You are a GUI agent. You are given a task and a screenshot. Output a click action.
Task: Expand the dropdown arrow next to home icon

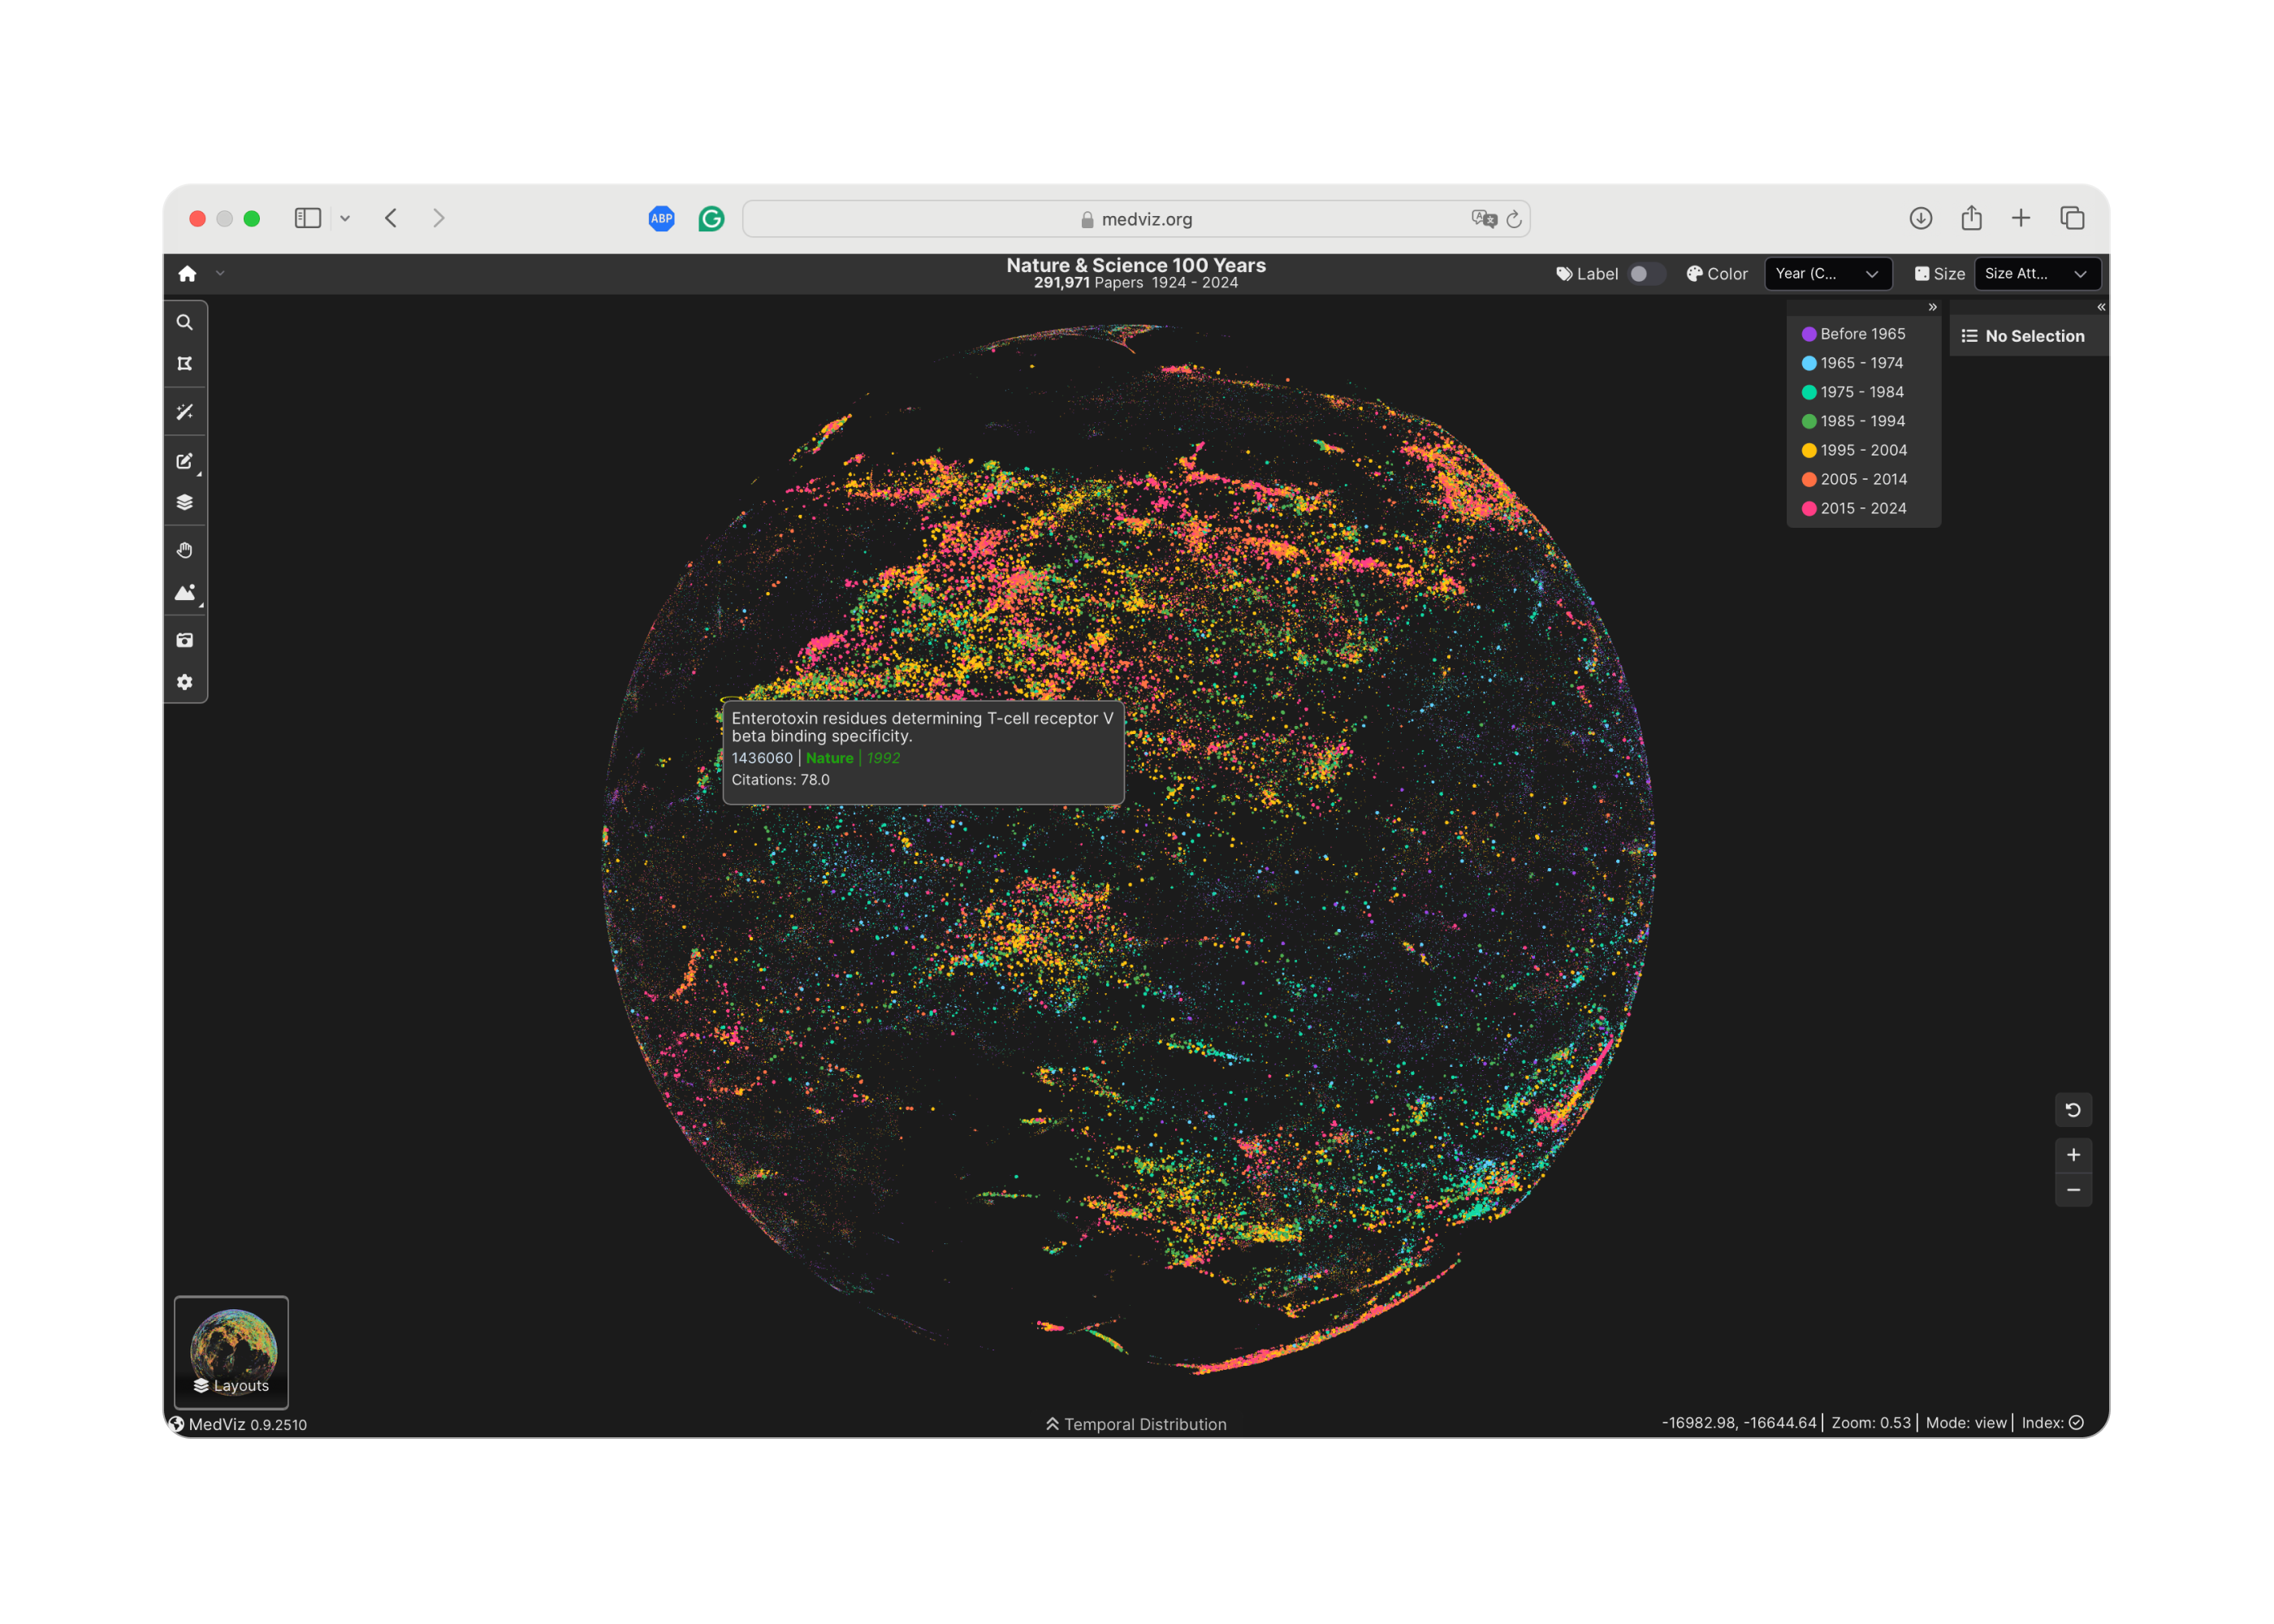click(x=220, y=273)
